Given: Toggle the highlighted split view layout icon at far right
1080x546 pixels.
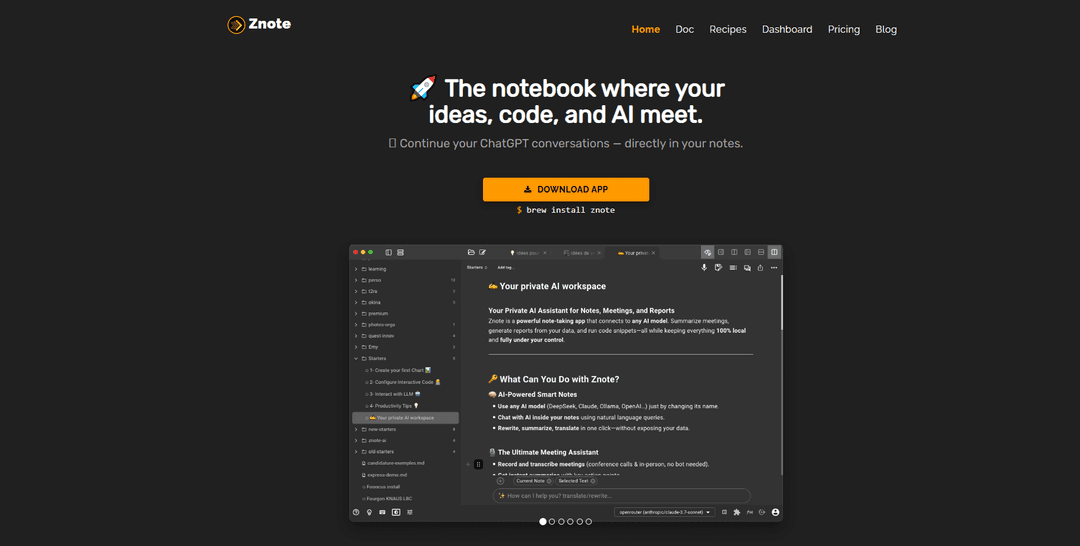Looking at the screenshot, I should tap(774, 253).
